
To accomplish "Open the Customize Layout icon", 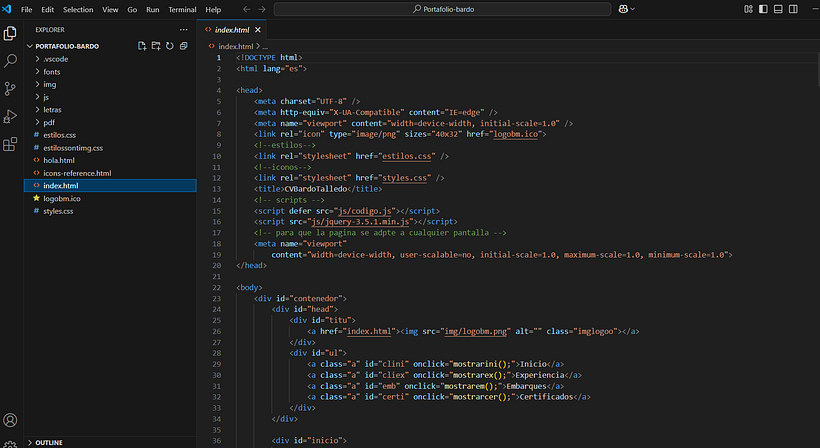I will point(748,9).
